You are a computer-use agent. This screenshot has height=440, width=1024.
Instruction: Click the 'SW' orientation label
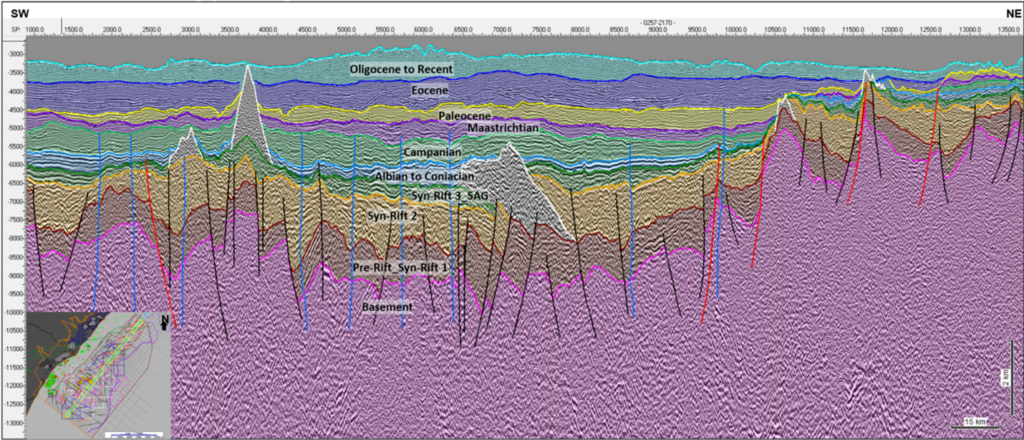19,13
